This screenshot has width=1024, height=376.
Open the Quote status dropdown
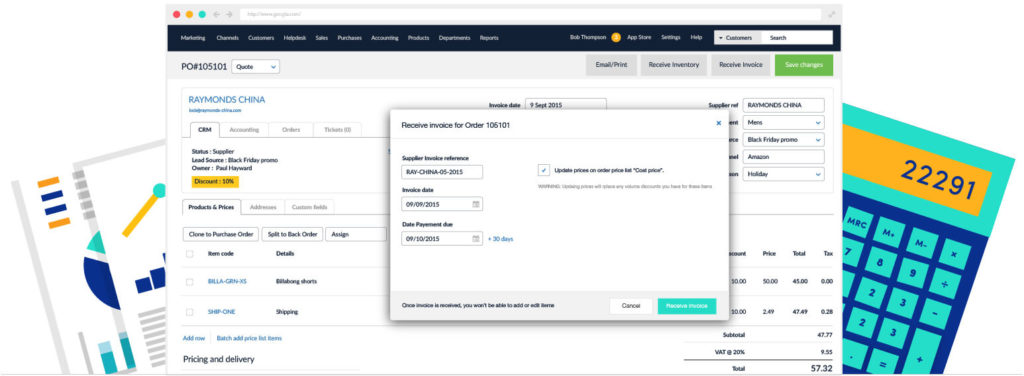tap(255, 67)
